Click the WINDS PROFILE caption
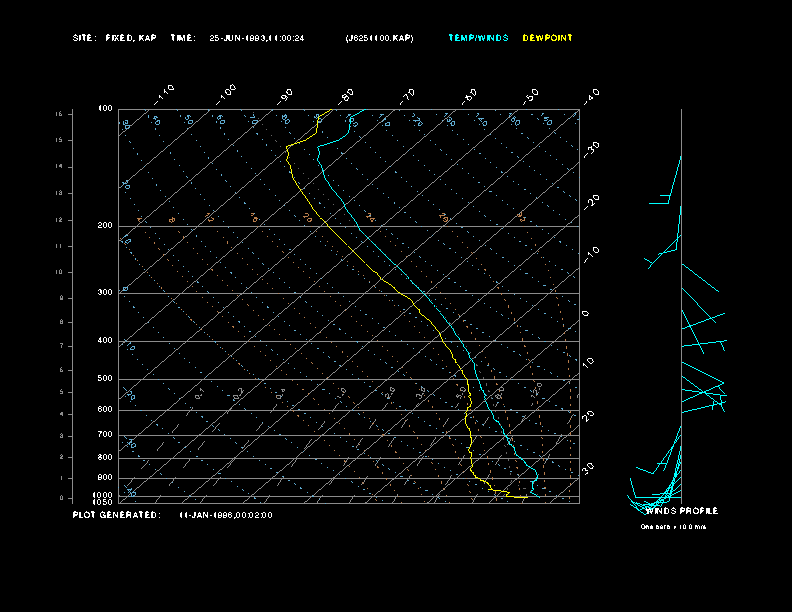The height and width of the screenshot is (612, 792). click(682, 511)
